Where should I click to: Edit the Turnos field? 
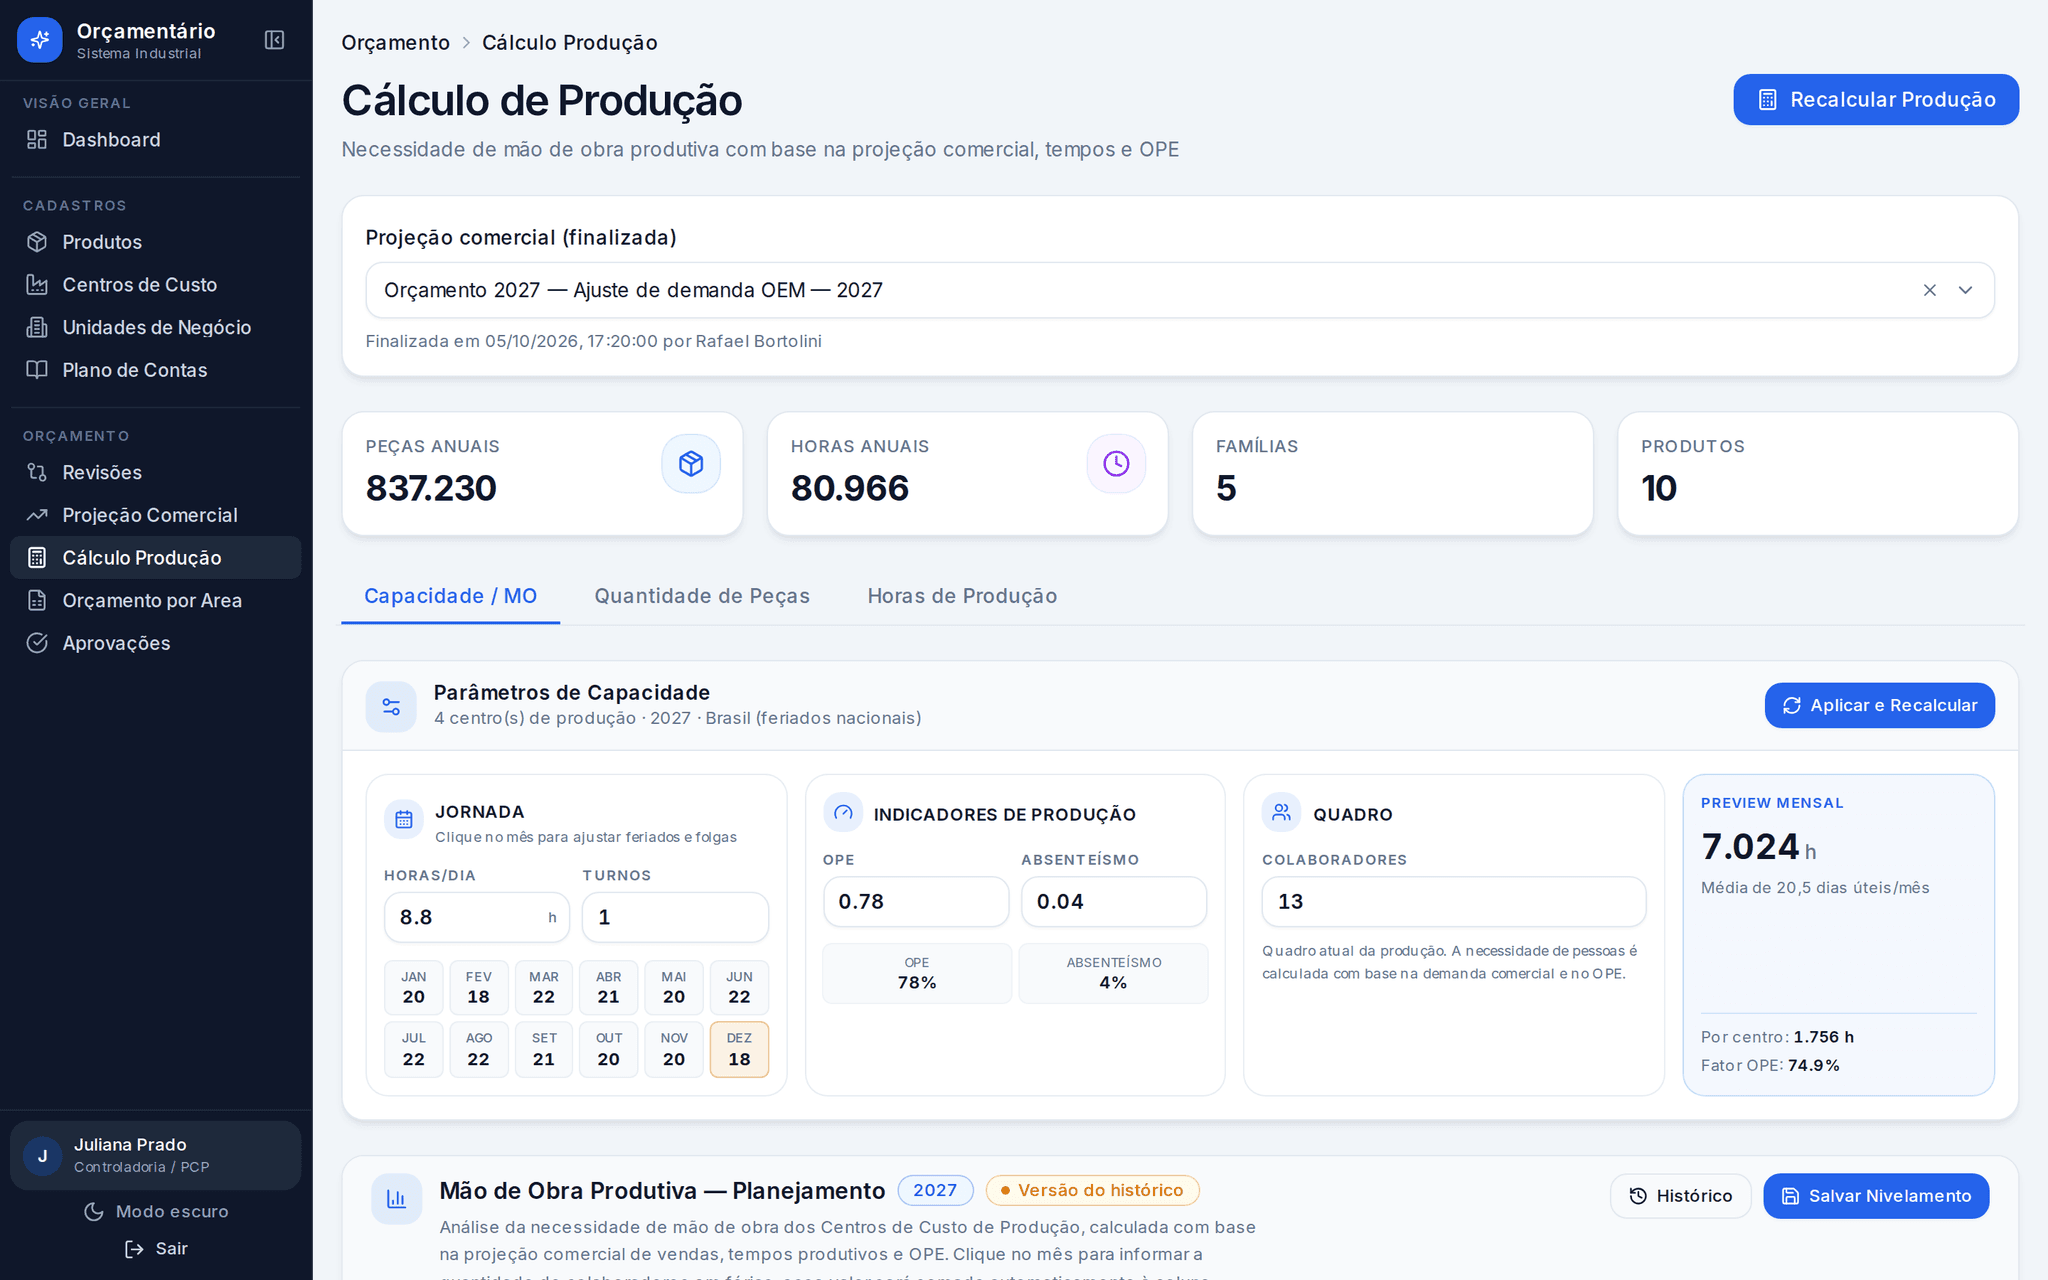click(675, 917)
